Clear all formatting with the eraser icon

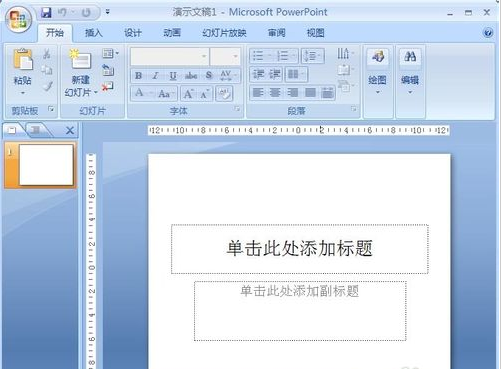[224, 93]
